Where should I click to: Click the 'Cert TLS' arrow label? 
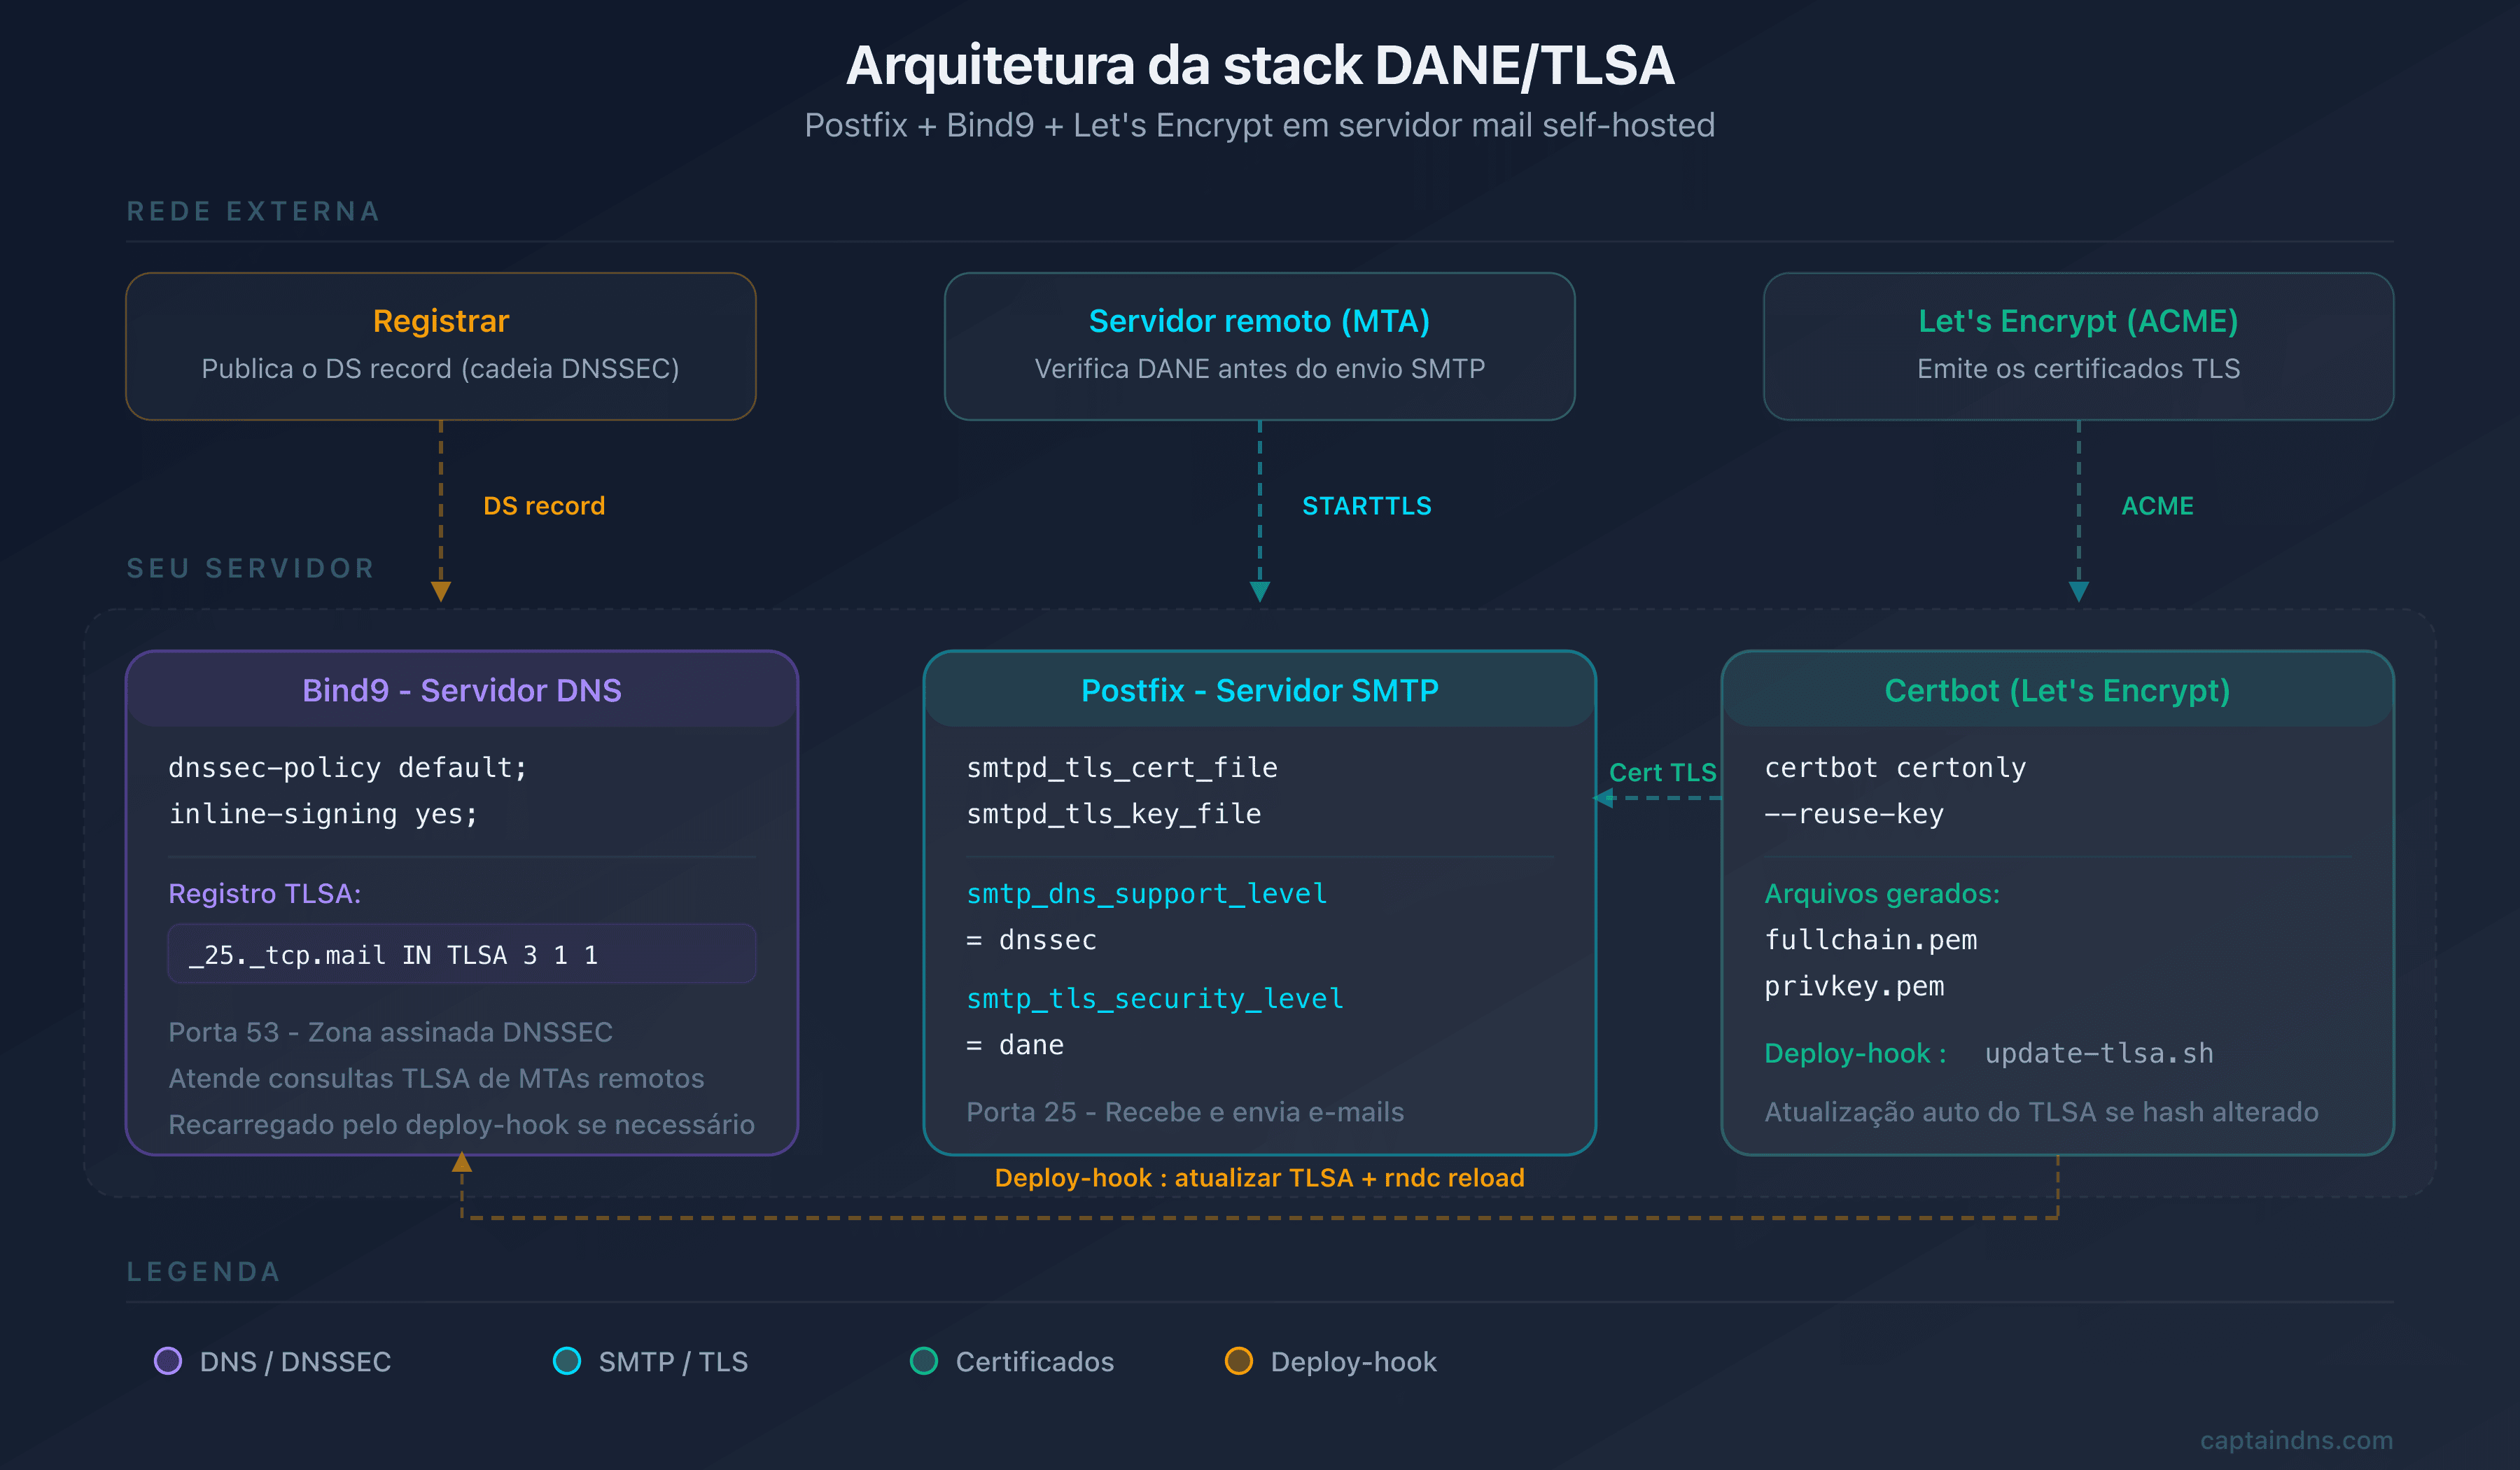click(1662, 772)
